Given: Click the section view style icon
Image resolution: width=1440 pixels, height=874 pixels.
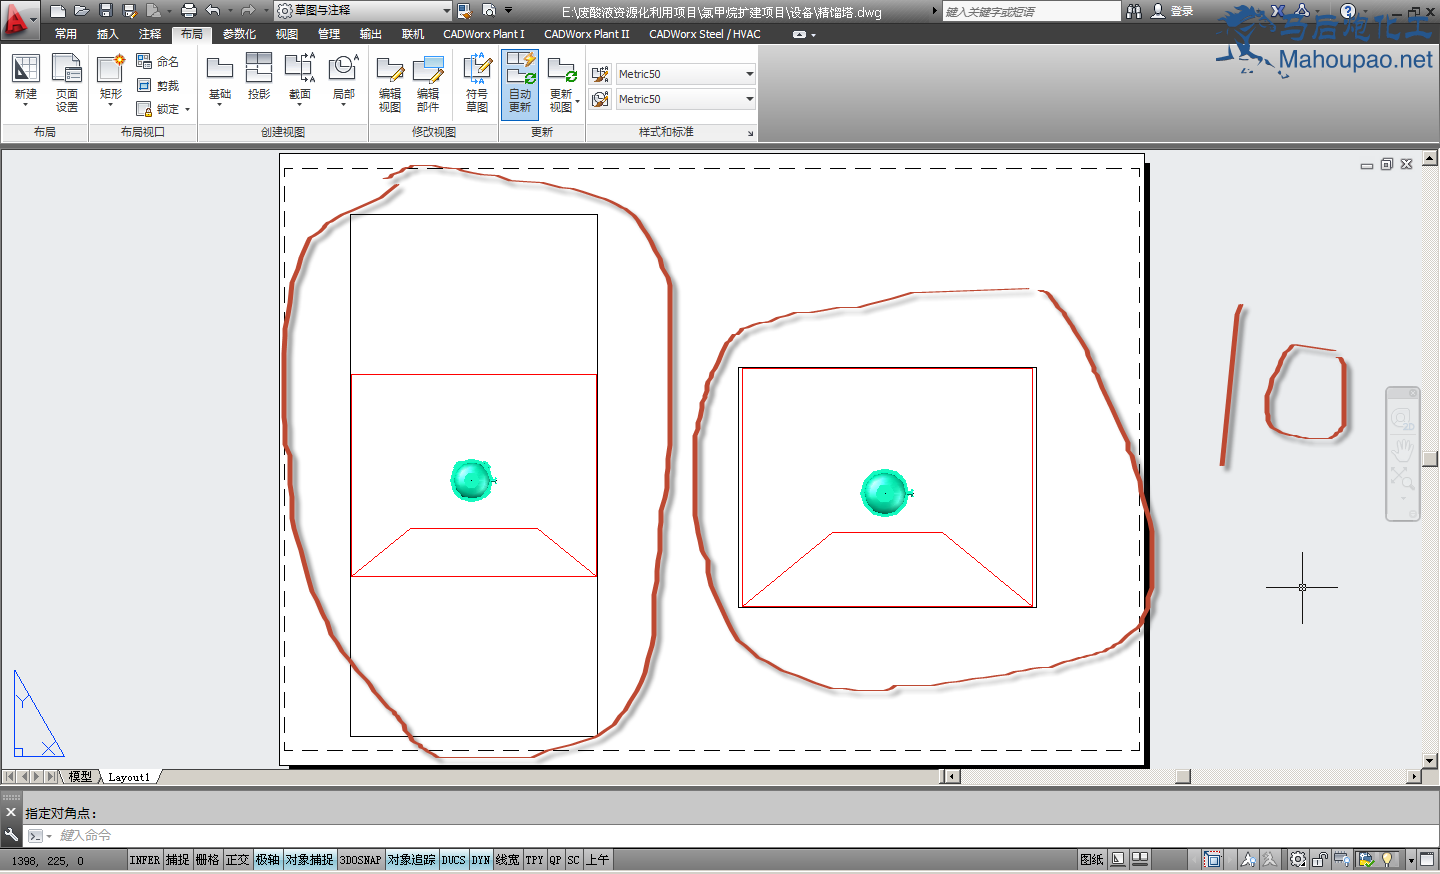Looking at the screenshot, I should click(600, 74).
